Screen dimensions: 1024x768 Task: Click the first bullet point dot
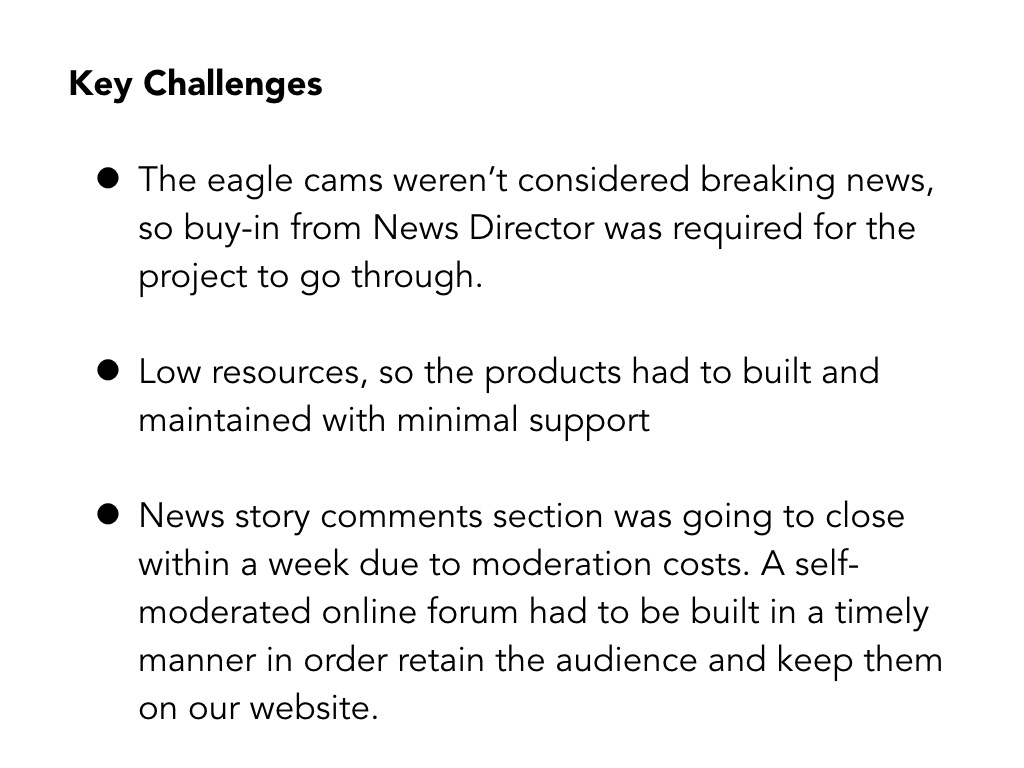108,180
